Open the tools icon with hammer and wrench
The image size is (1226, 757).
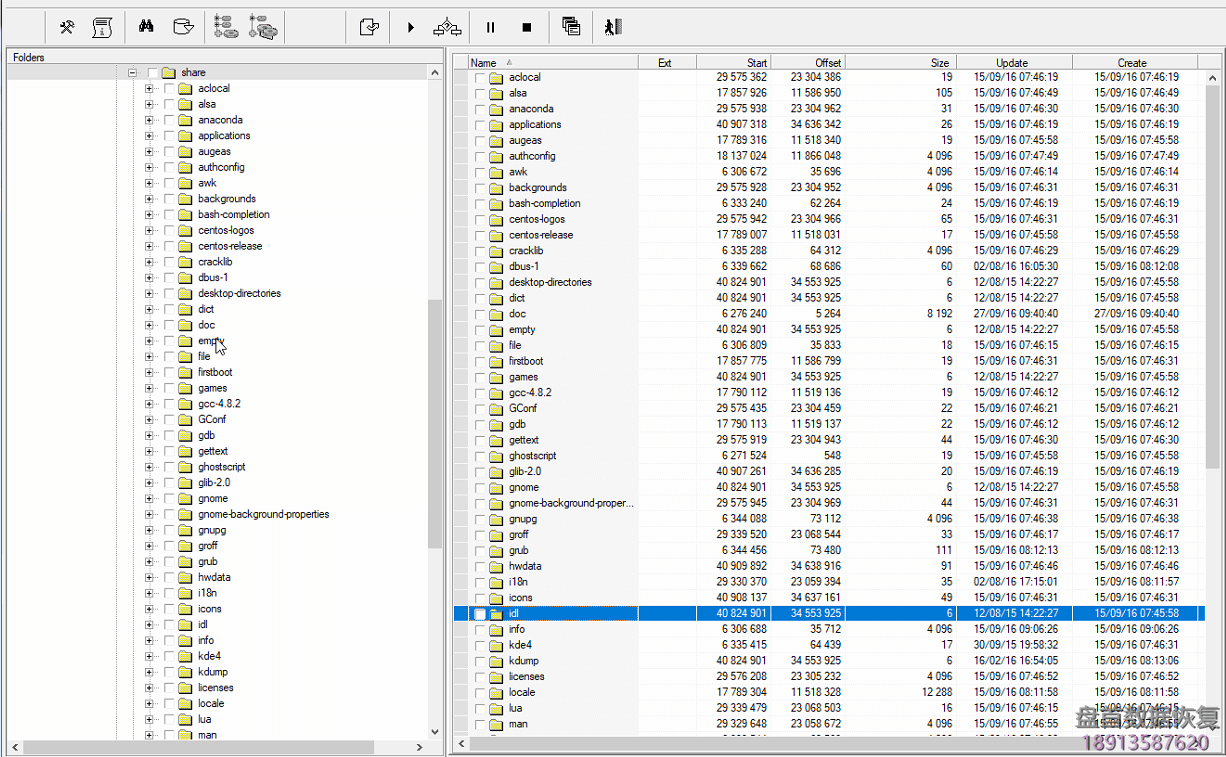(x=66, y=26)
